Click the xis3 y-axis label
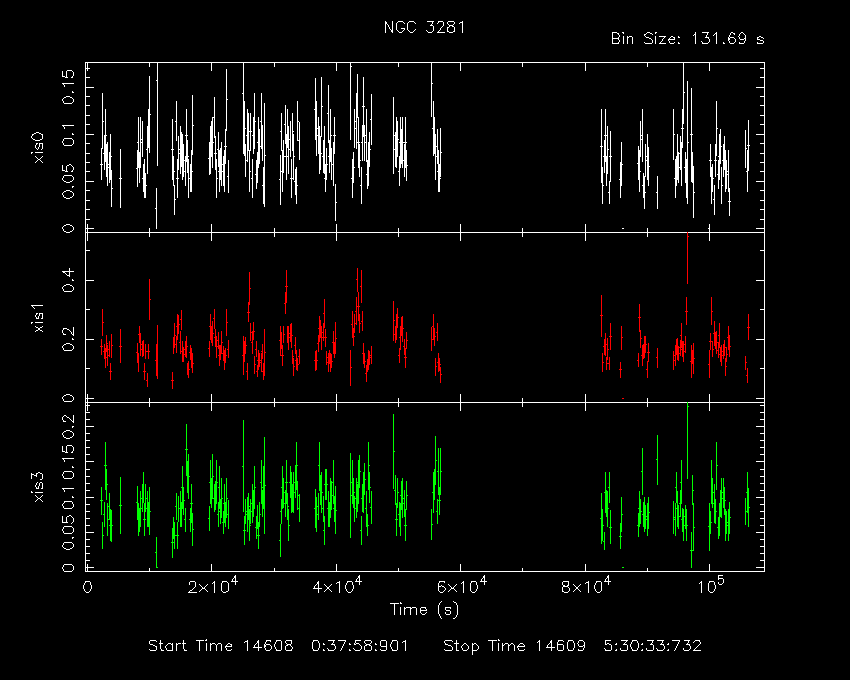Viewport: 850px width, 680px height. 38,487
